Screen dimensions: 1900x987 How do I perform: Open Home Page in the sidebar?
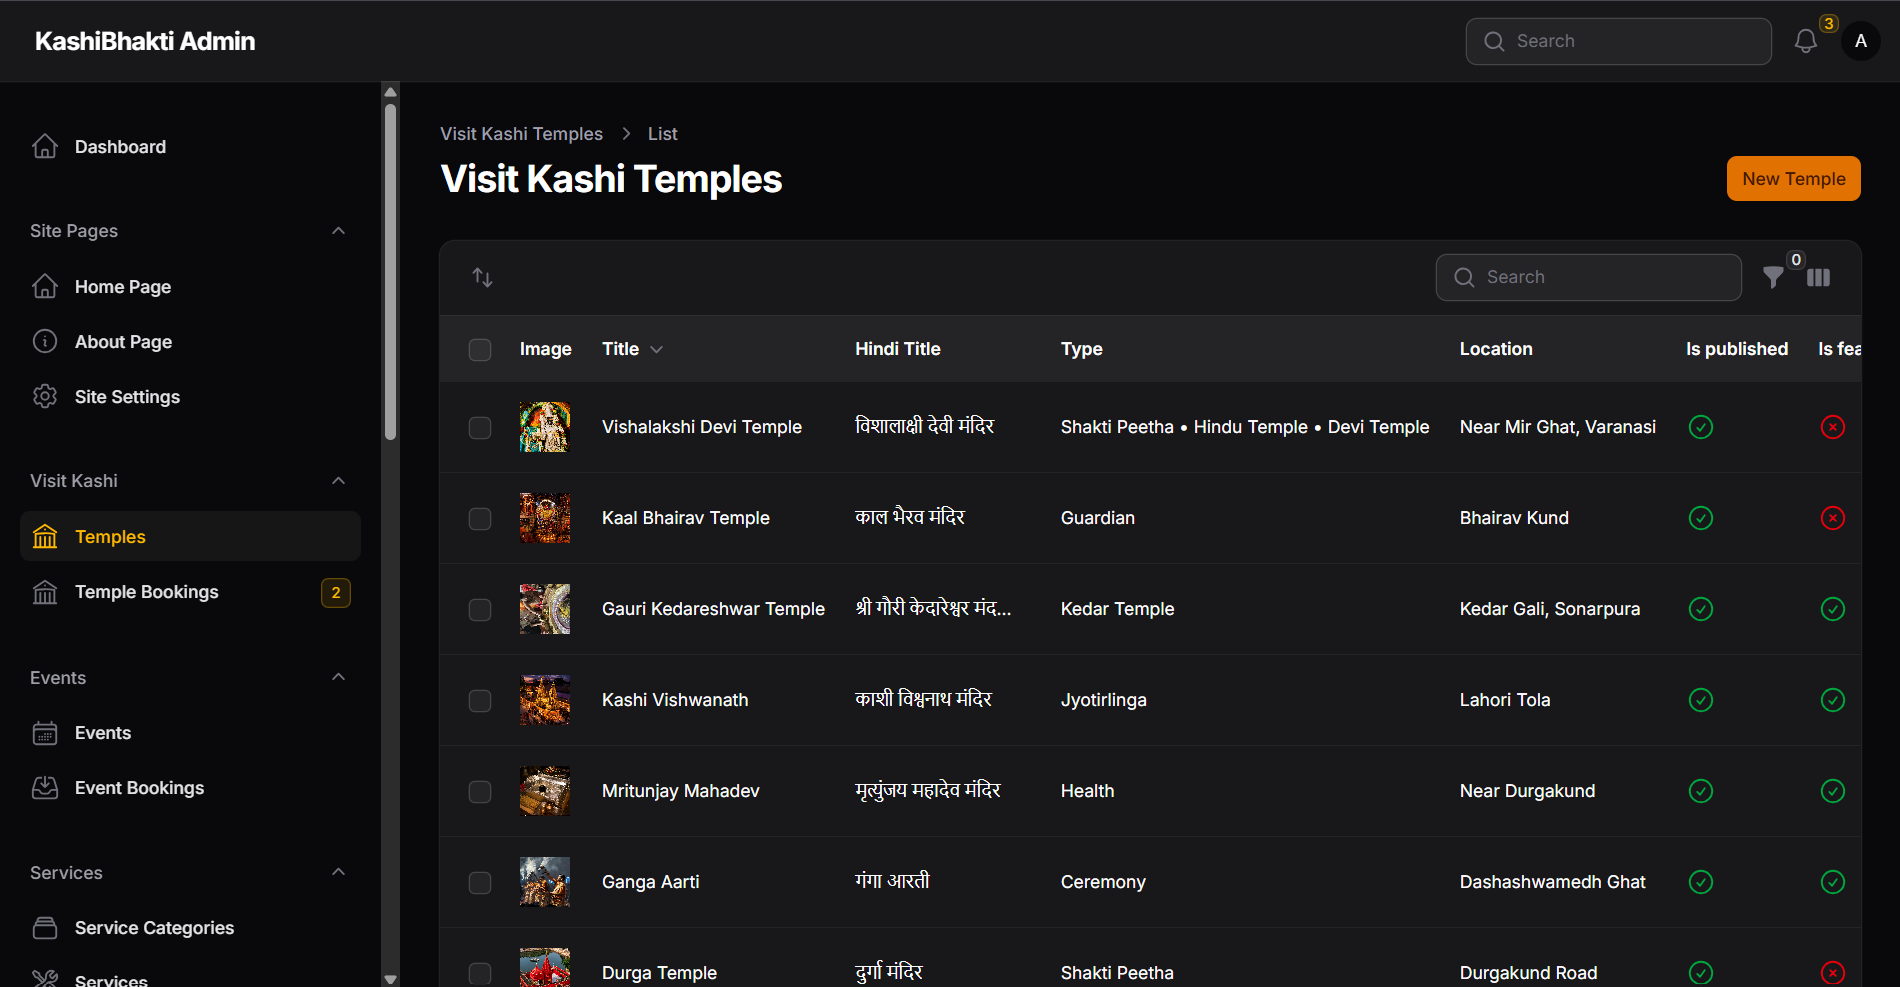pos(190,286)
